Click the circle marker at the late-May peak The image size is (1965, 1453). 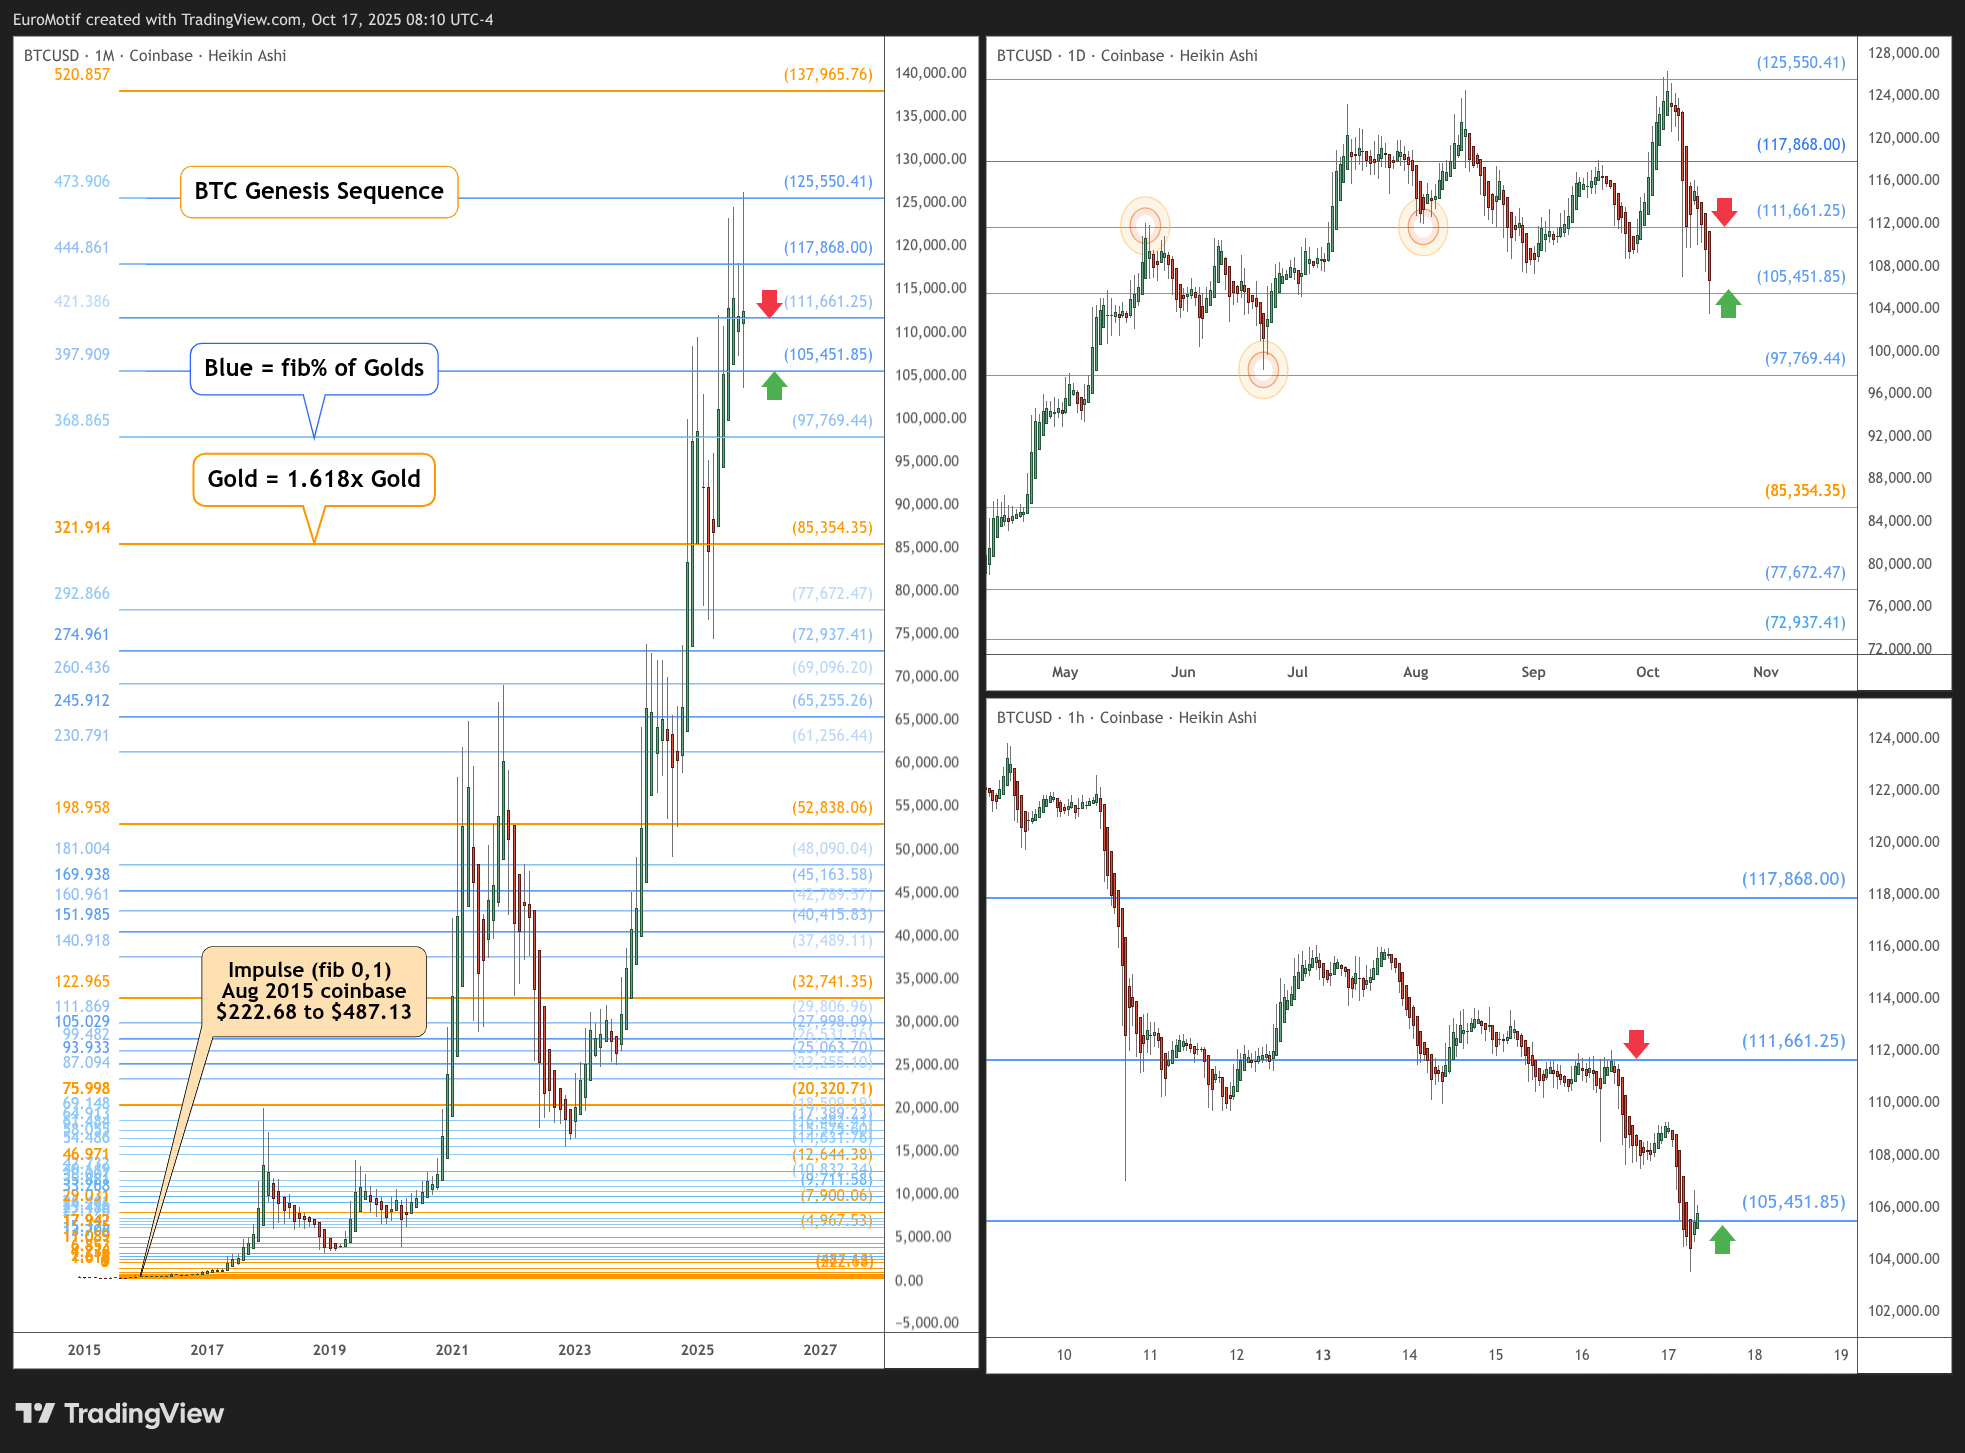[1145, 224]
